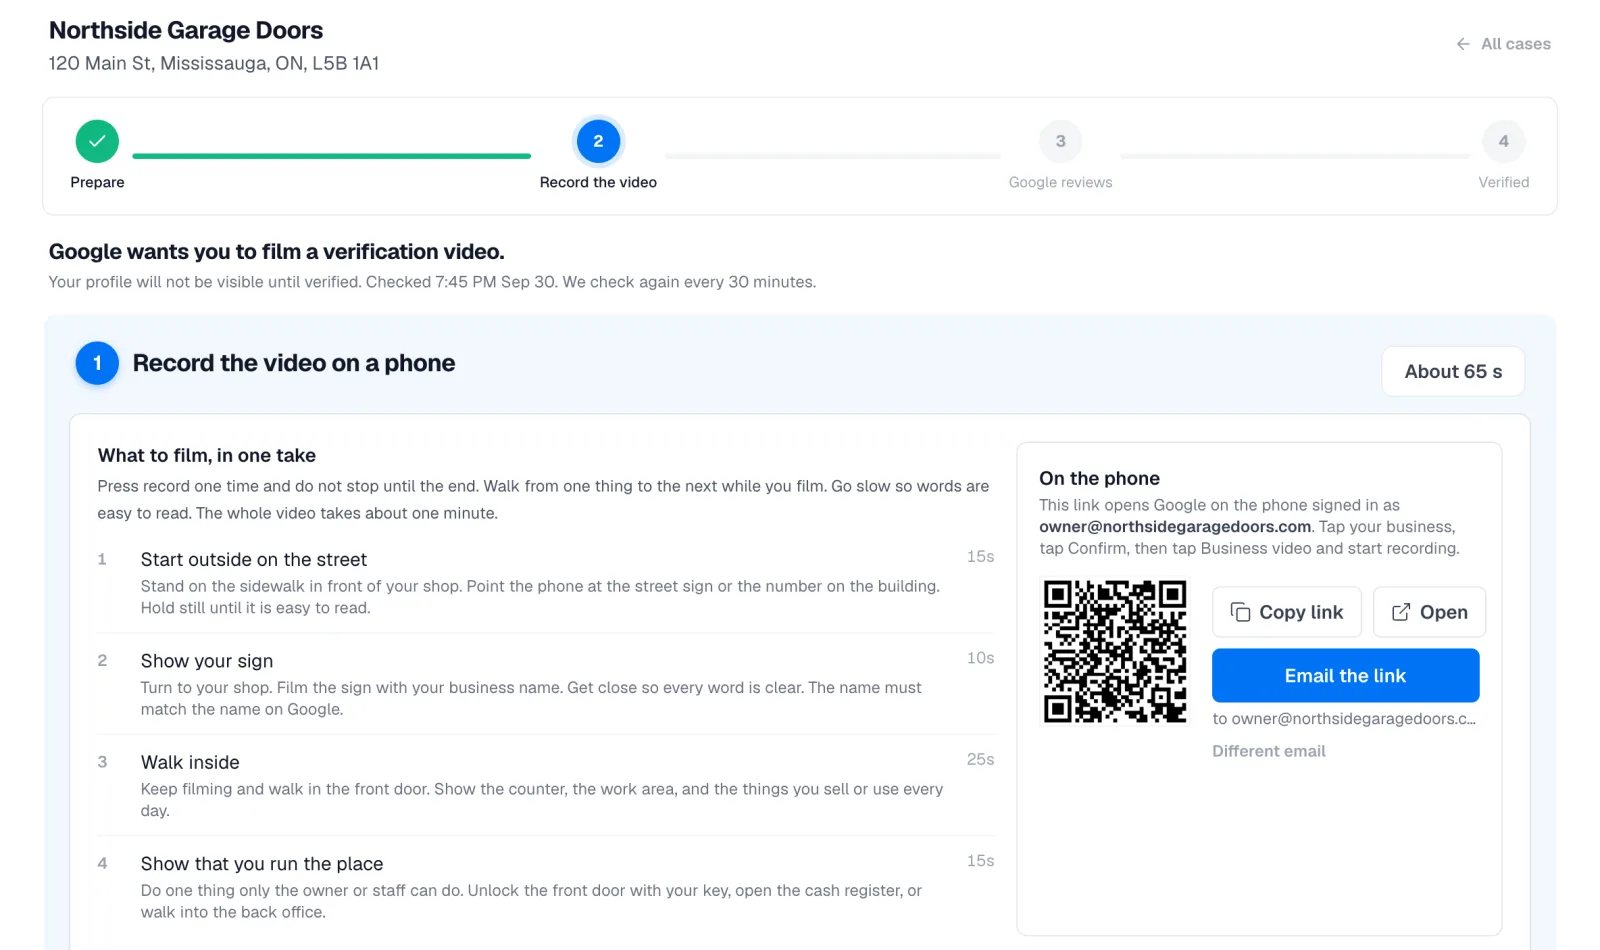Select step 3 Google reviews circle
The height and width of the screenshot is (950, 1600).
point(1060,141)
